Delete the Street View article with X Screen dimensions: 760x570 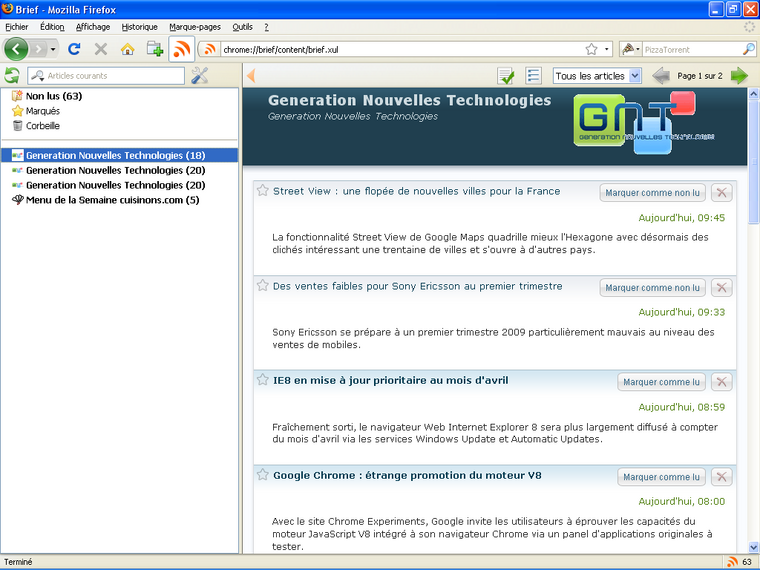point(721,192)
